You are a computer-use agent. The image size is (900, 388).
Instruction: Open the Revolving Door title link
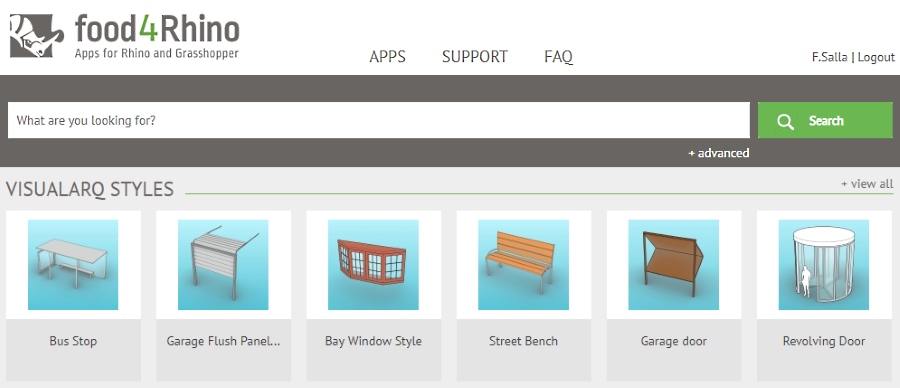(x=824, y=341)
